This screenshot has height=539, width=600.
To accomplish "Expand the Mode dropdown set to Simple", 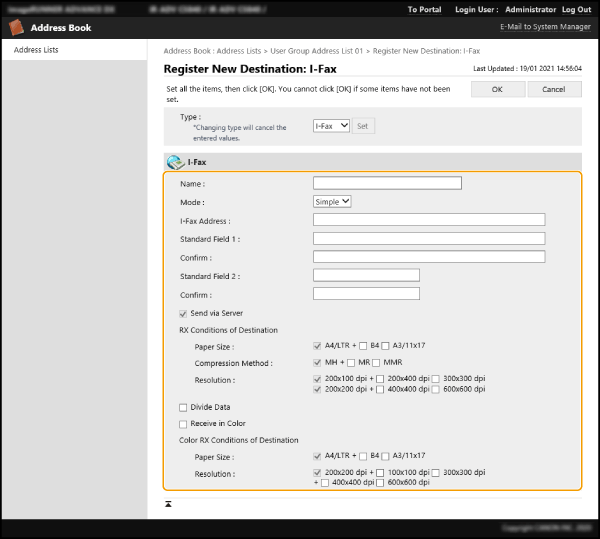I will [x=332, y=201].
